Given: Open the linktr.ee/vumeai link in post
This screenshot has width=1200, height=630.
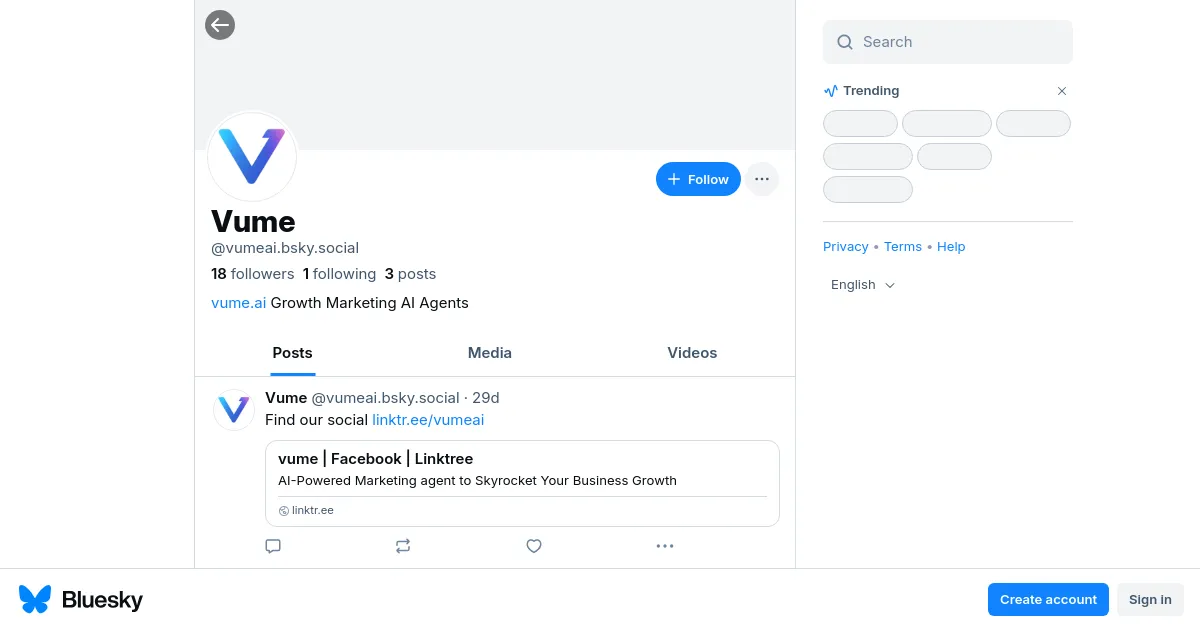Looking at the screenshot, I should 428,420.
